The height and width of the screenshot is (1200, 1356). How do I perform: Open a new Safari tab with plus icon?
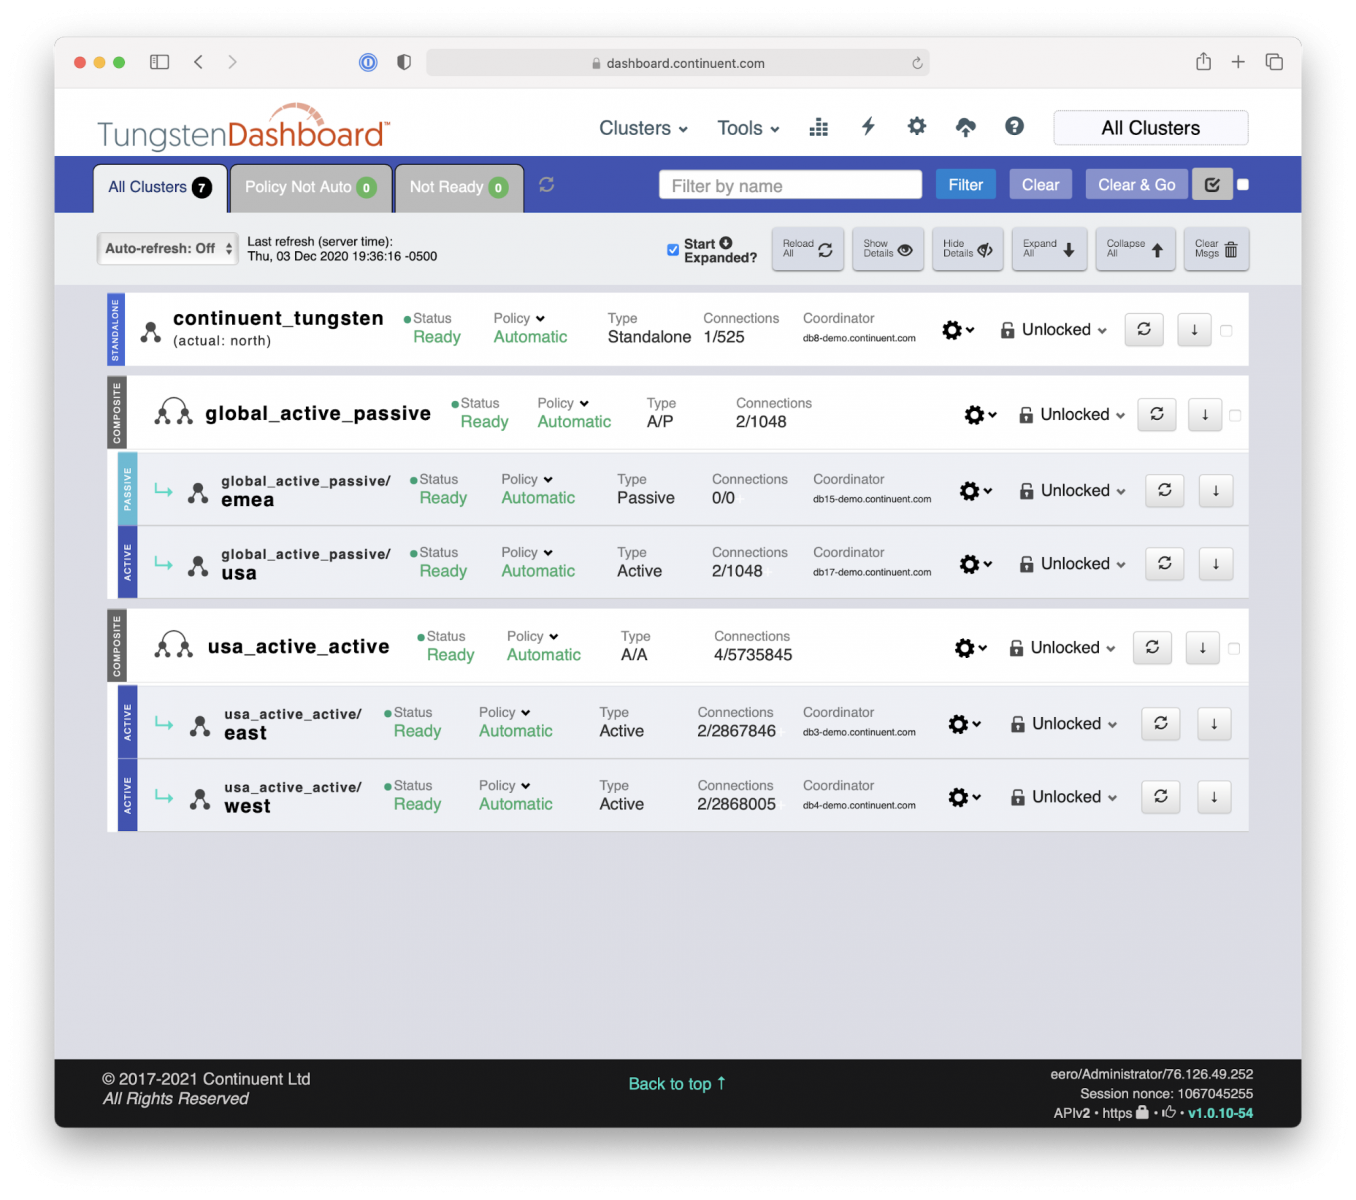click(1238, 62)
